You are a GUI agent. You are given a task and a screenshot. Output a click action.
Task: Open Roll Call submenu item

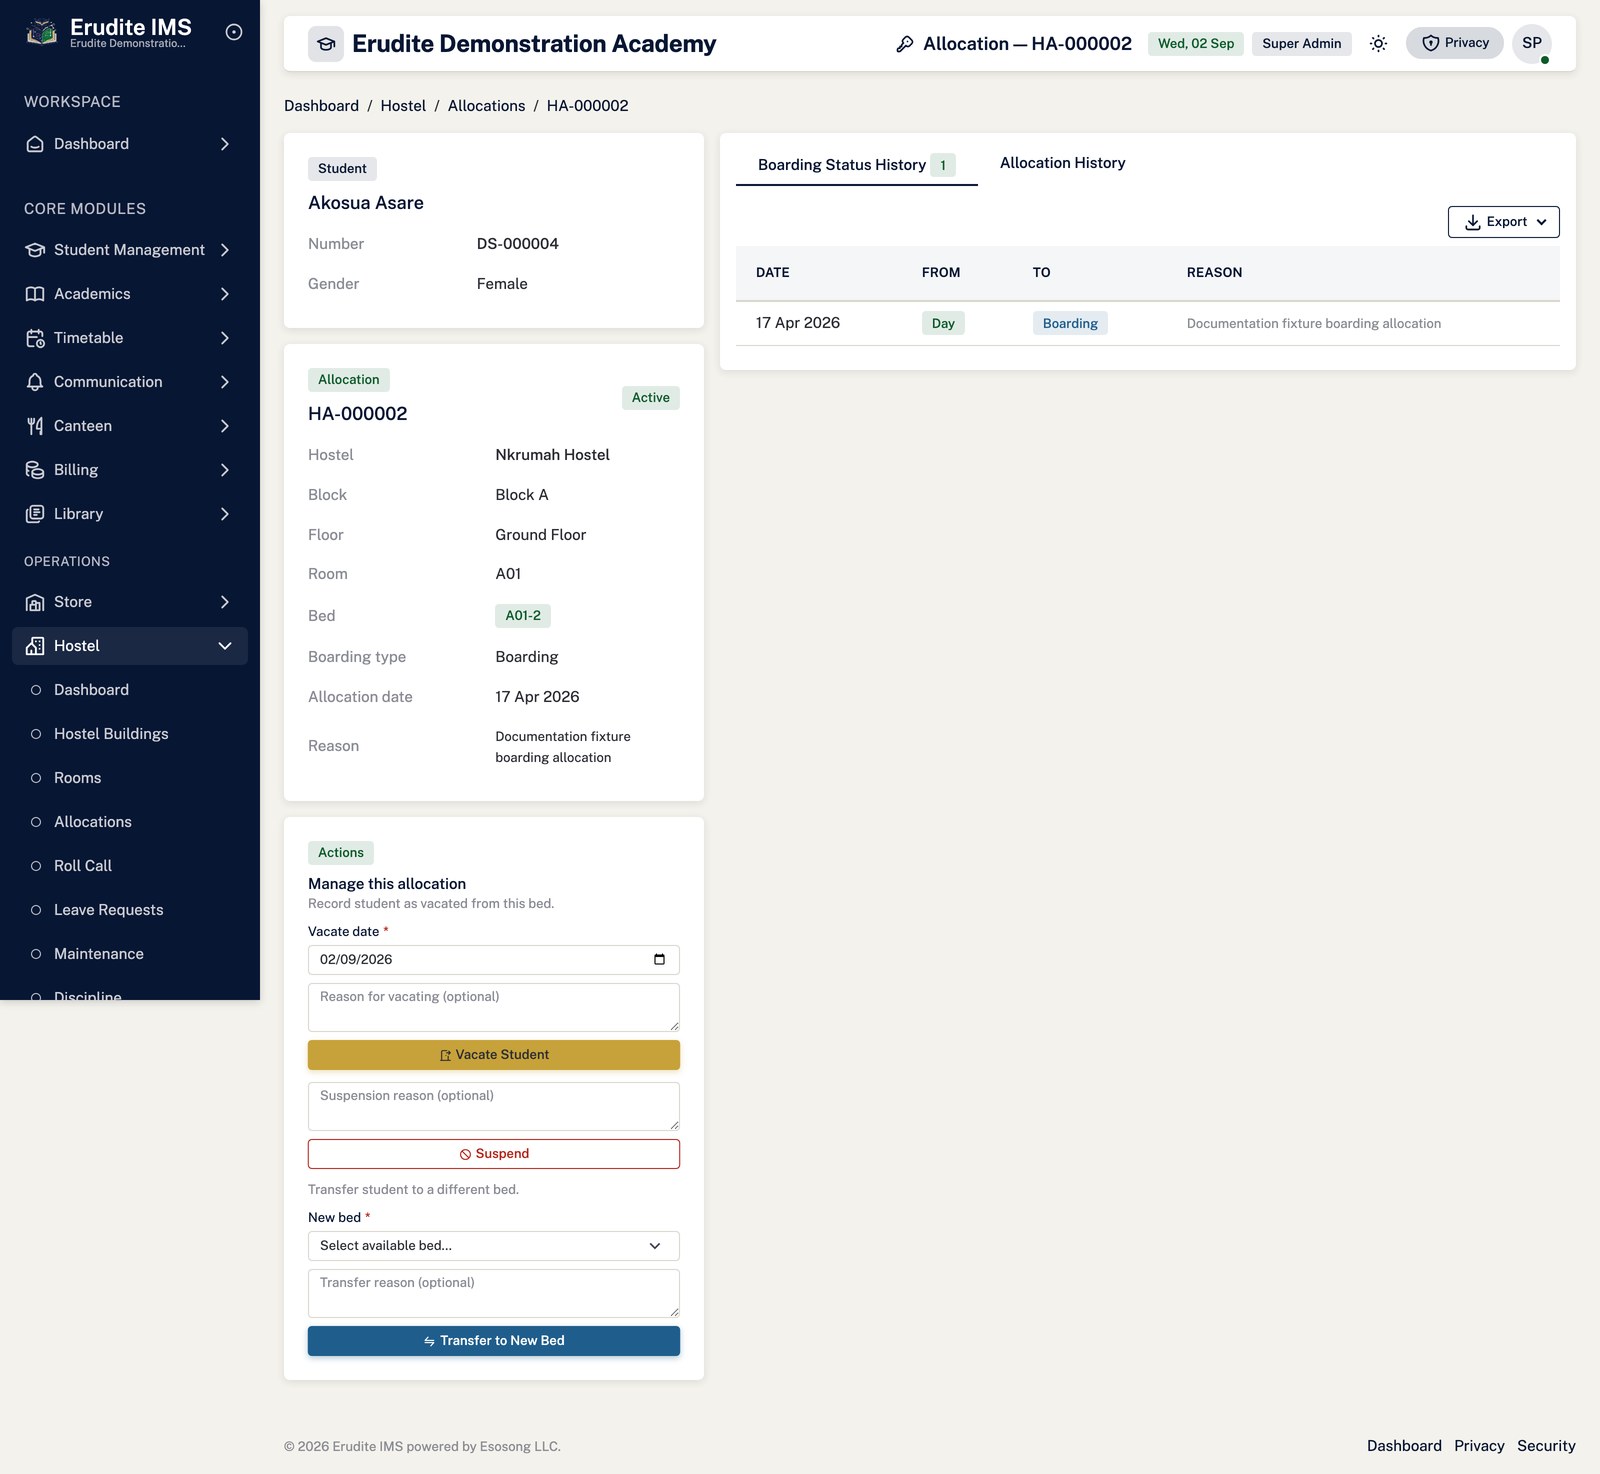click(x=83, y=866)
